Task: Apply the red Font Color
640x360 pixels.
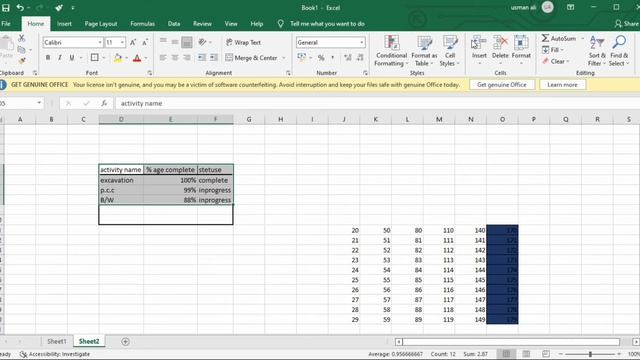Action: coord(137,58)
